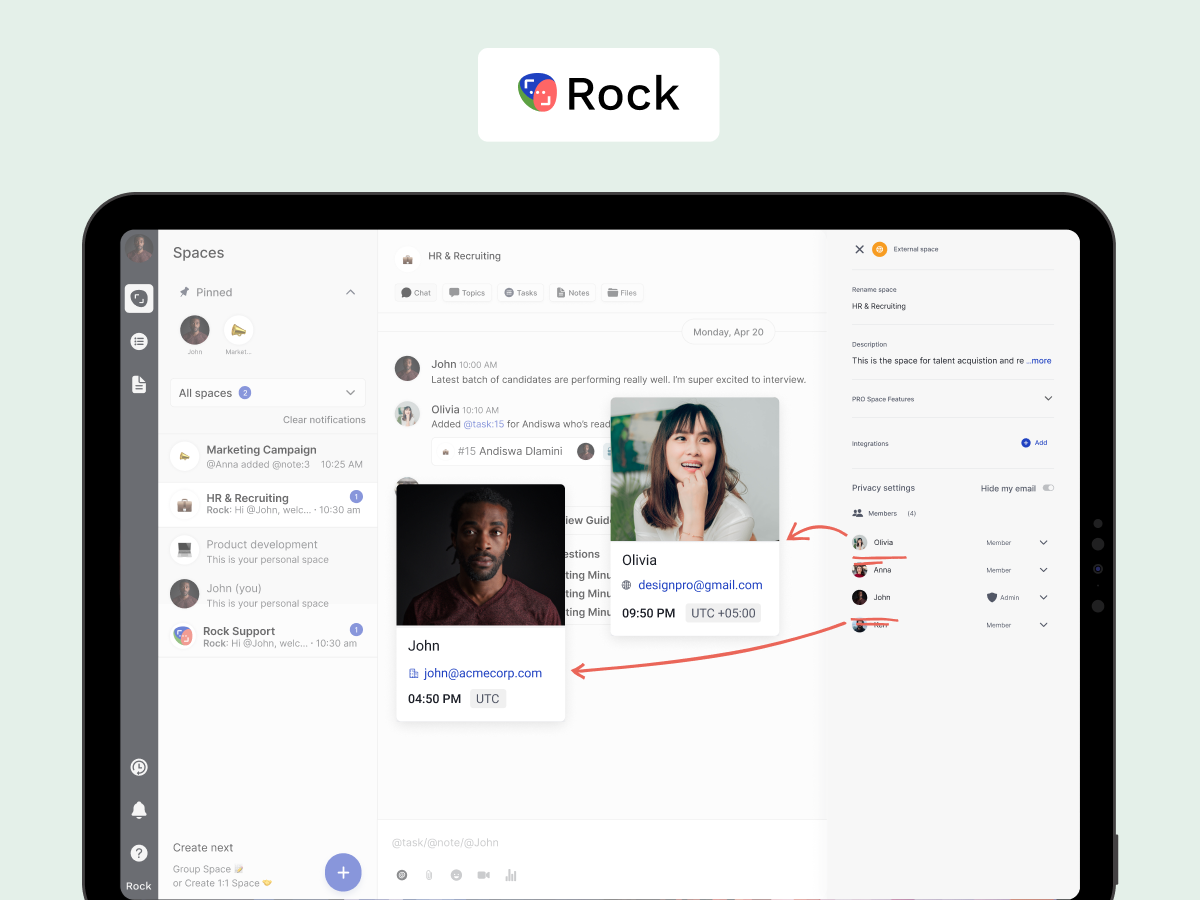
Task: Click the clock icon in left sidebar
Action: [139, 767]
